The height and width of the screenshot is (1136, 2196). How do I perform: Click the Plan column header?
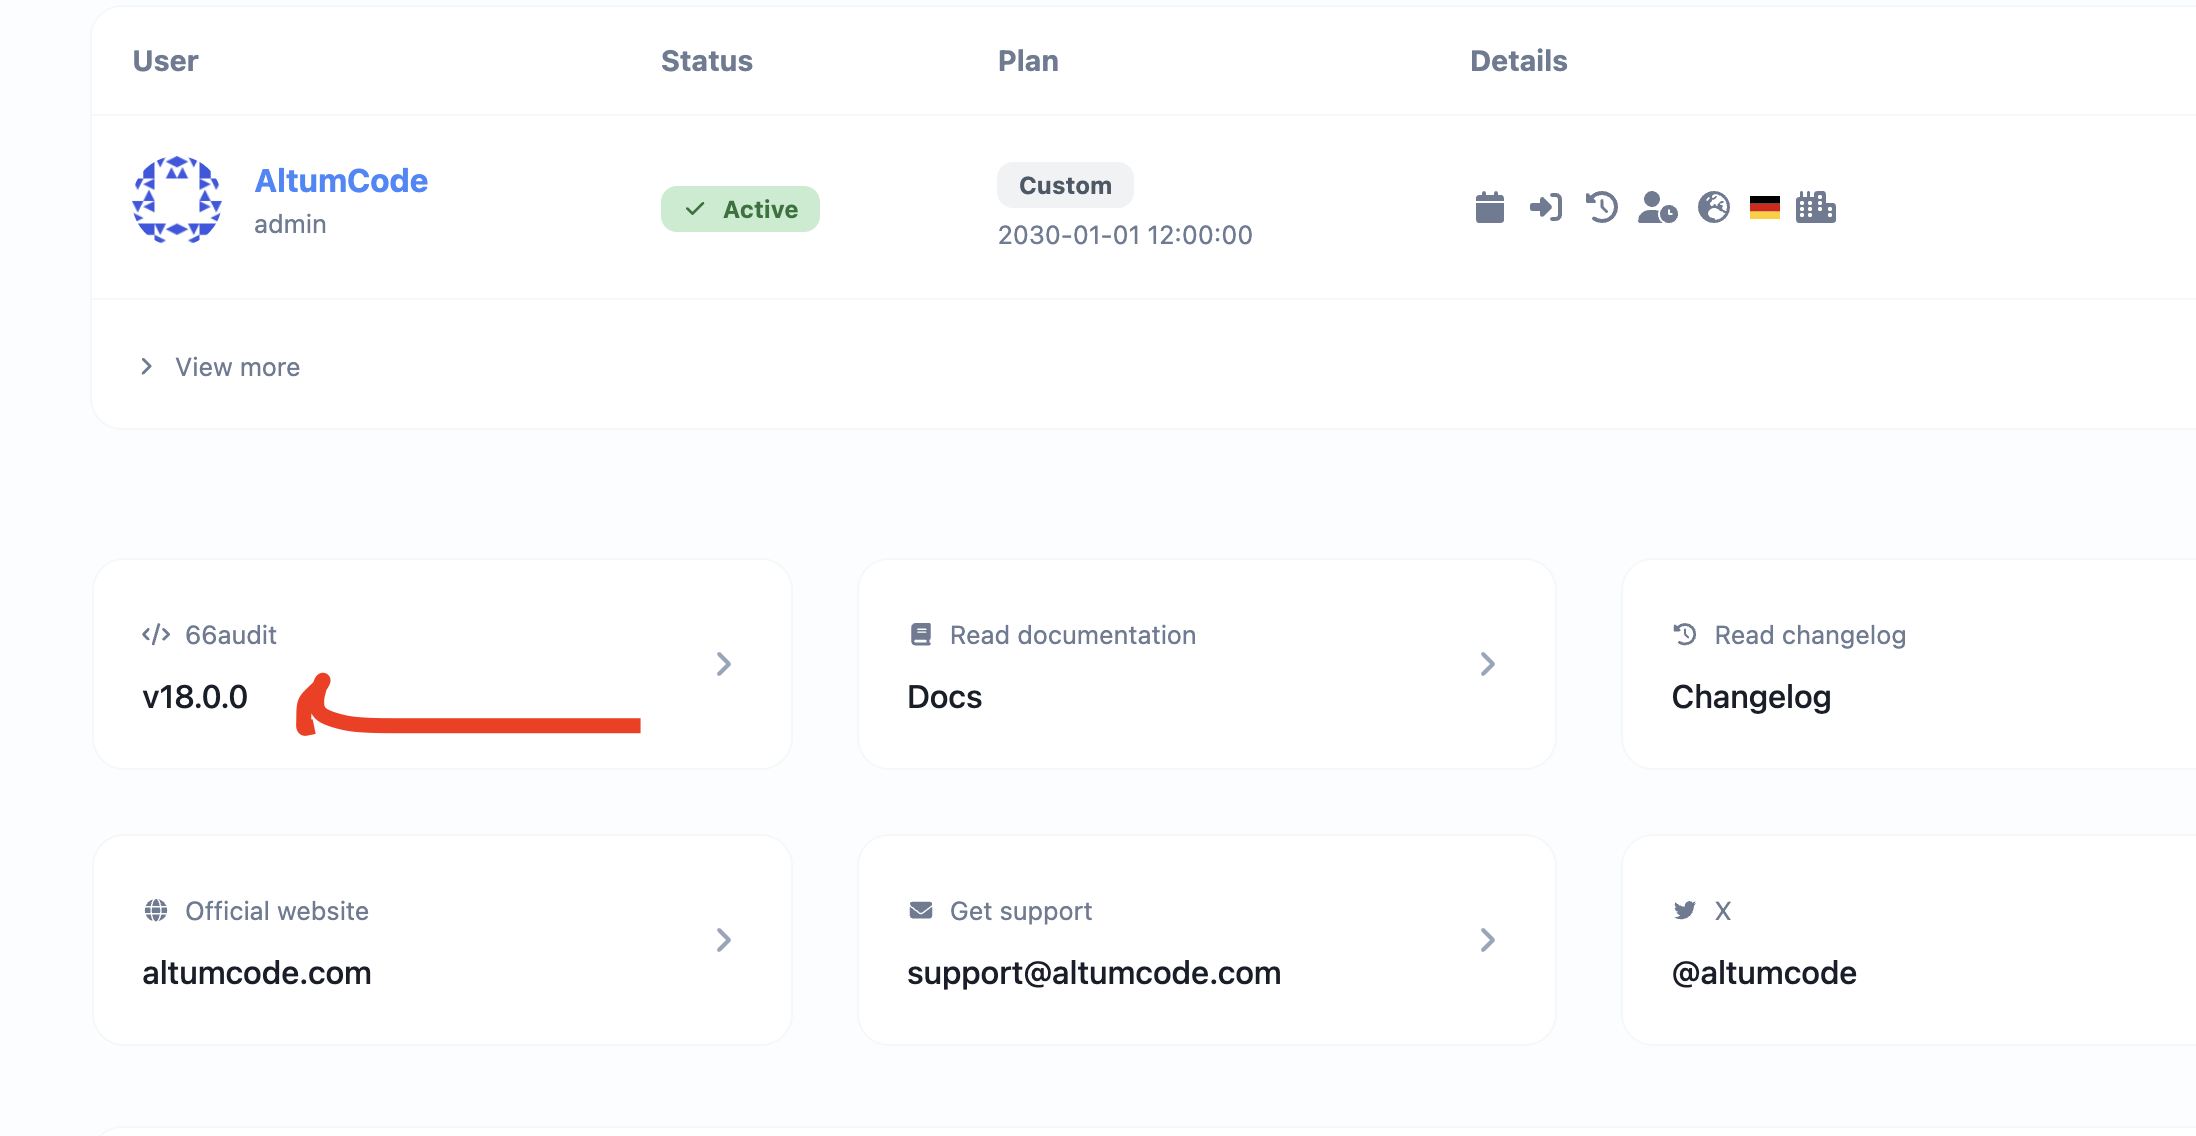(x=1028, y=61)
